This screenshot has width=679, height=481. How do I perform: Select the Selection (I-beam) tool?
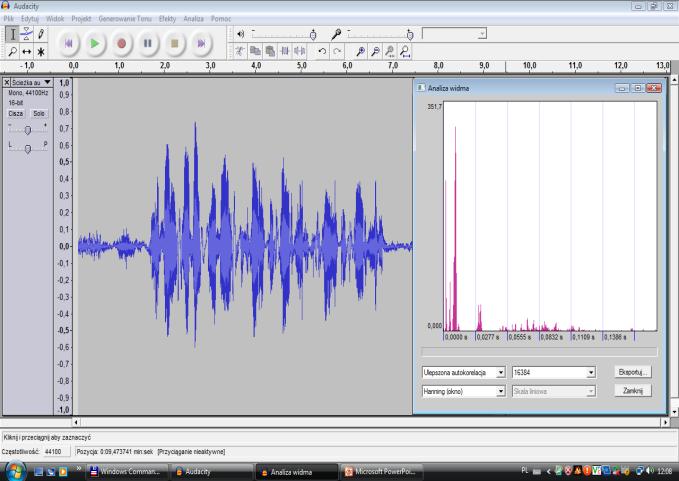13,34
